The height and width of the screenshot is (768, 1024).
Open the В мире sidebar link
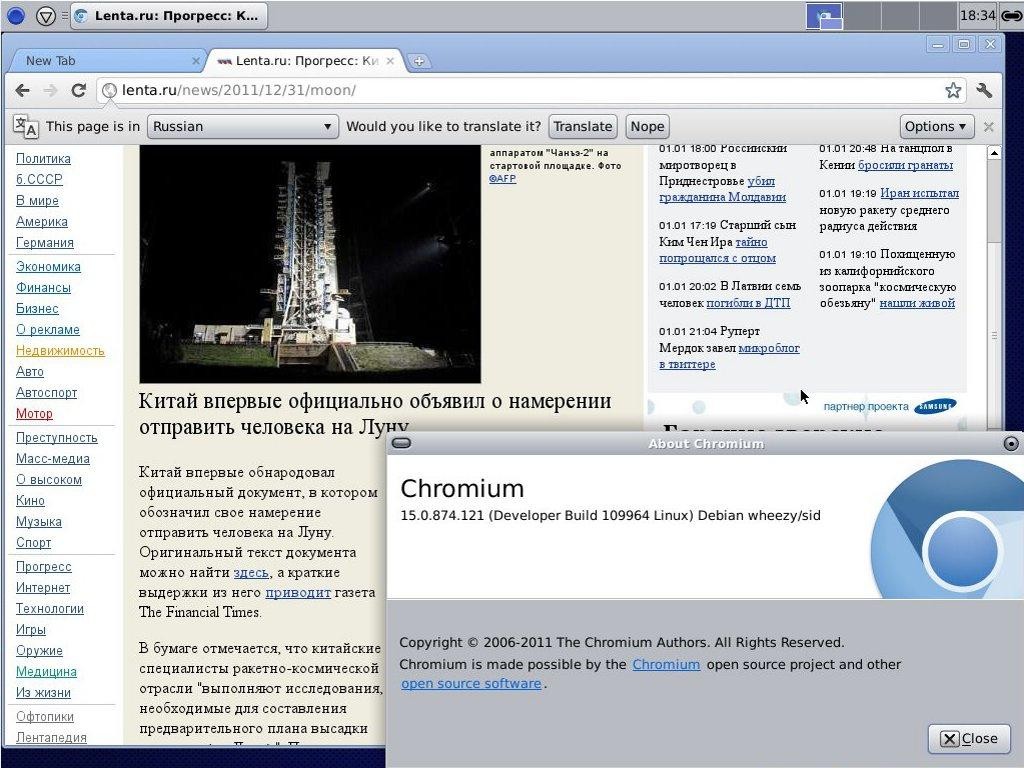pos(37,200)
